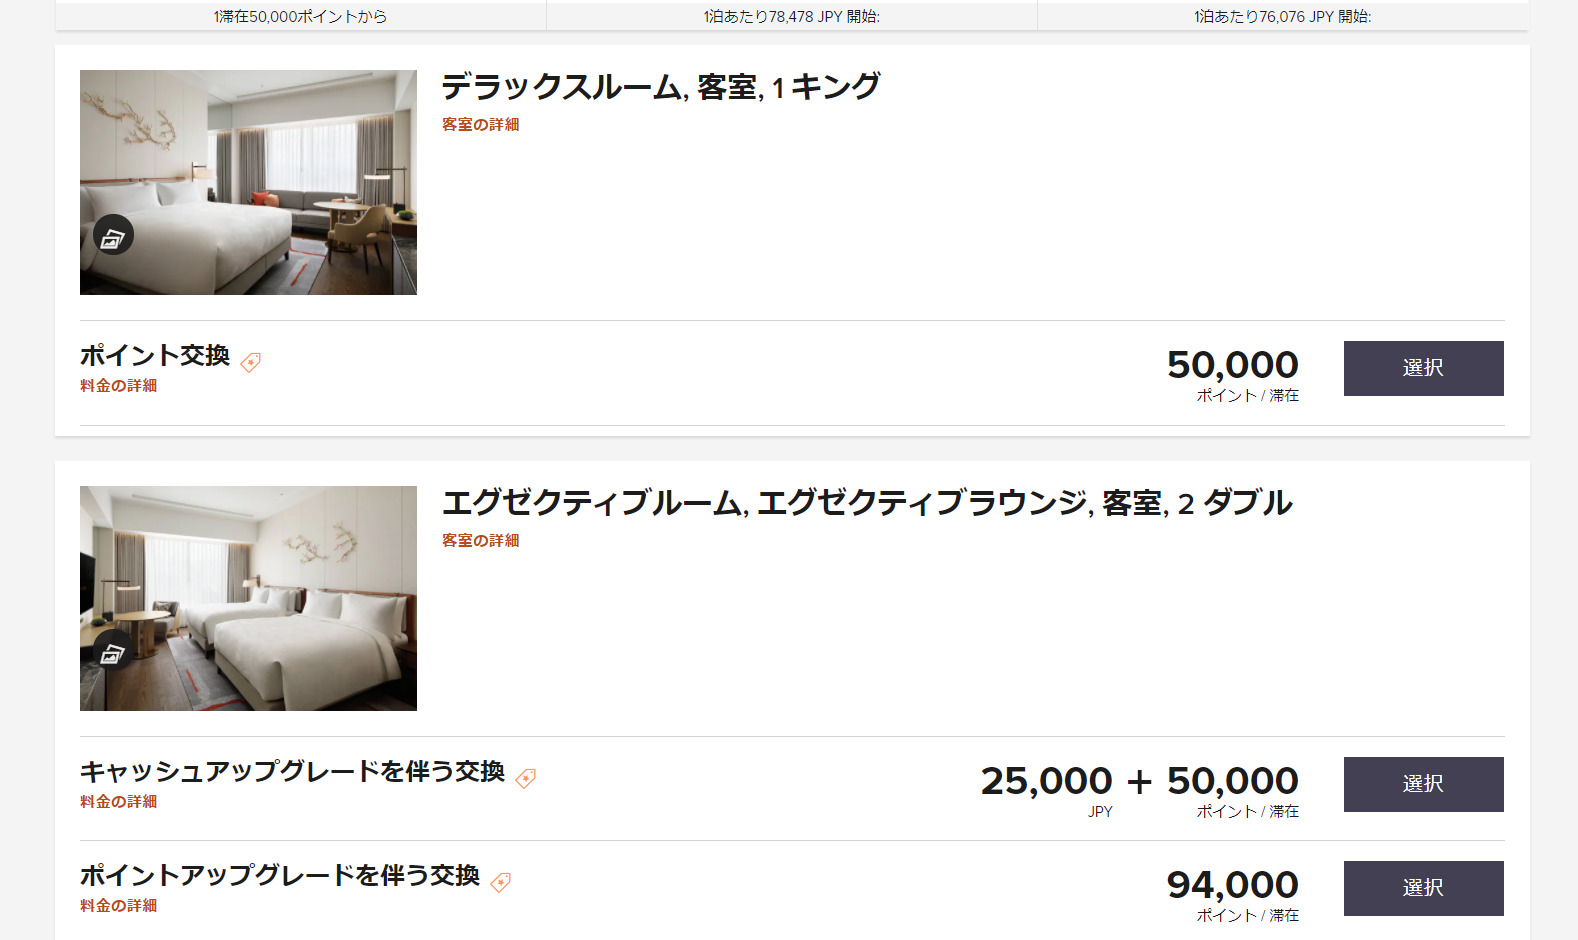View 料金の詳細 under ポイント交換

(118, 386)
